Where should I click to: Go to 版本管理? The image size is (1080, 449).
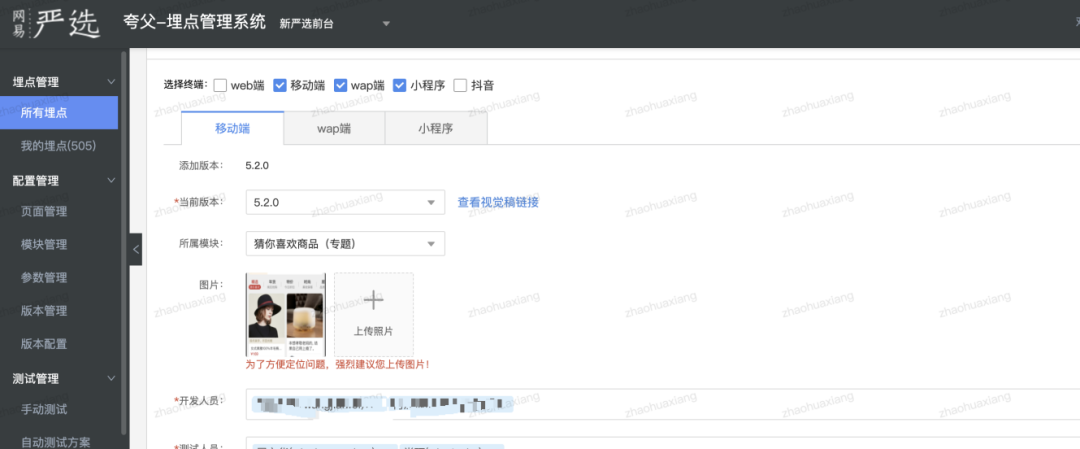coord(44,311)
